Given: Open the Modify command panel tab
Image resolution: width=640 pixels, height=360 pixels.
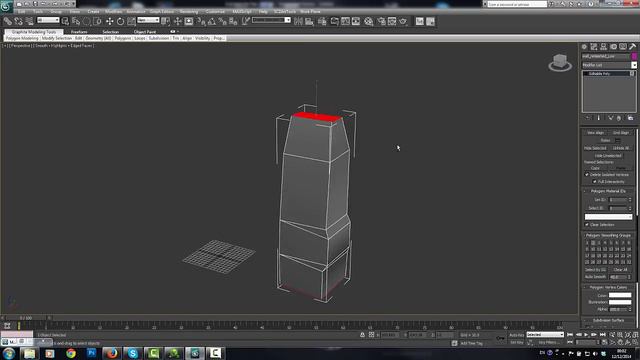Looking at the screenshot, I should pos(594,47).
